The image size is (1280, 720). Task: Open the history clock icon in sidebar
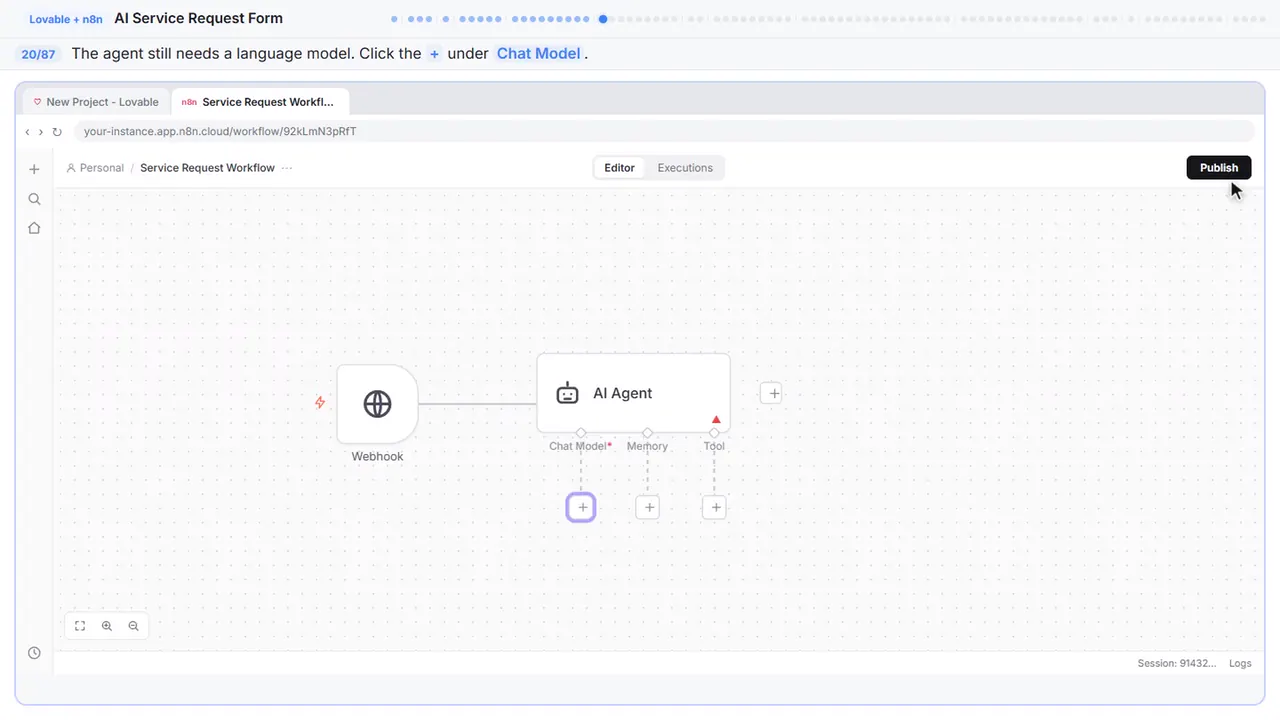pyautogui.click(x=34, y=653)
